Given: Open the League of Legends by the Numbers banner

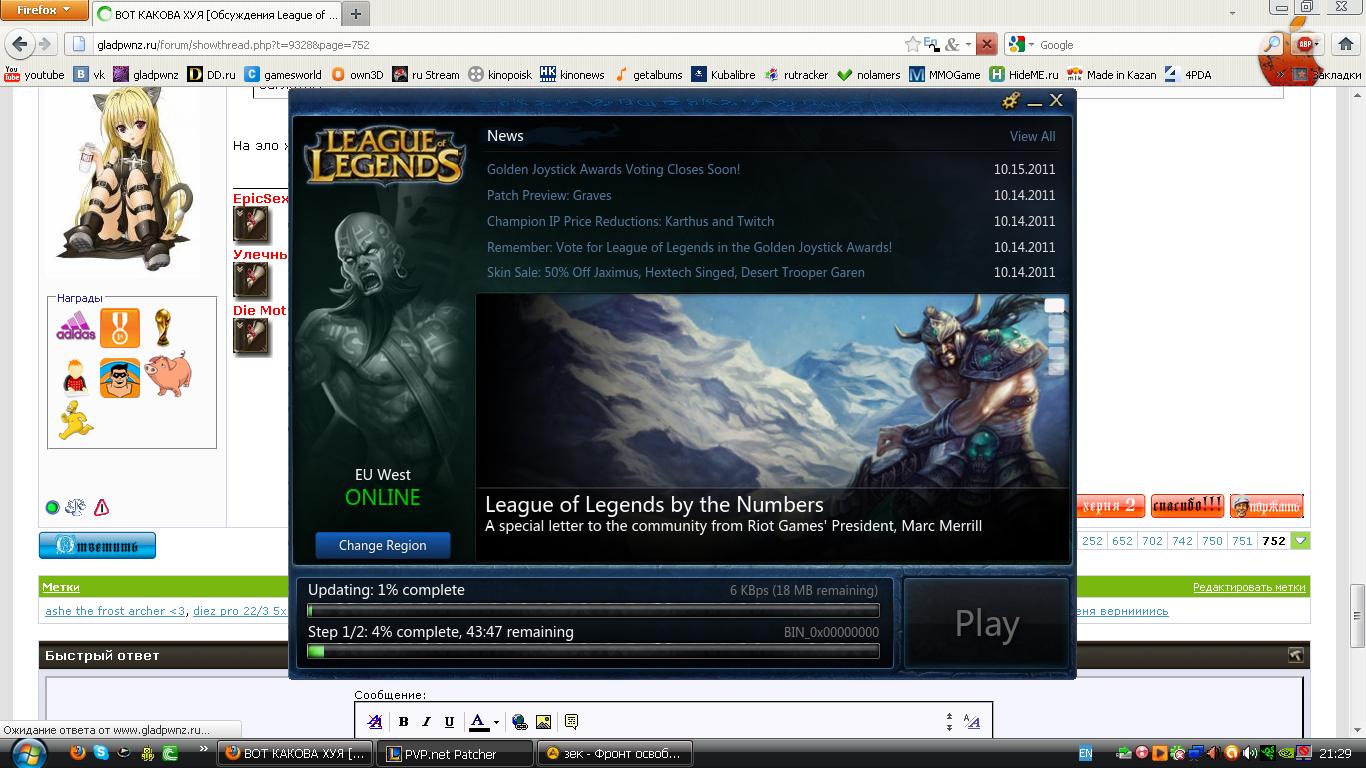Looking at the screenshot, I should tap(772, 428).
